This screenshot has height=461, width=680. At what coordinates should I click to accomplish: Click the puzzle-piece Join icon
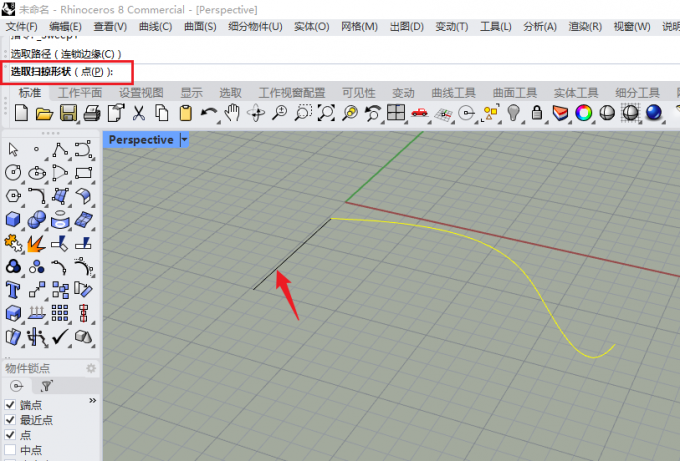13,243
